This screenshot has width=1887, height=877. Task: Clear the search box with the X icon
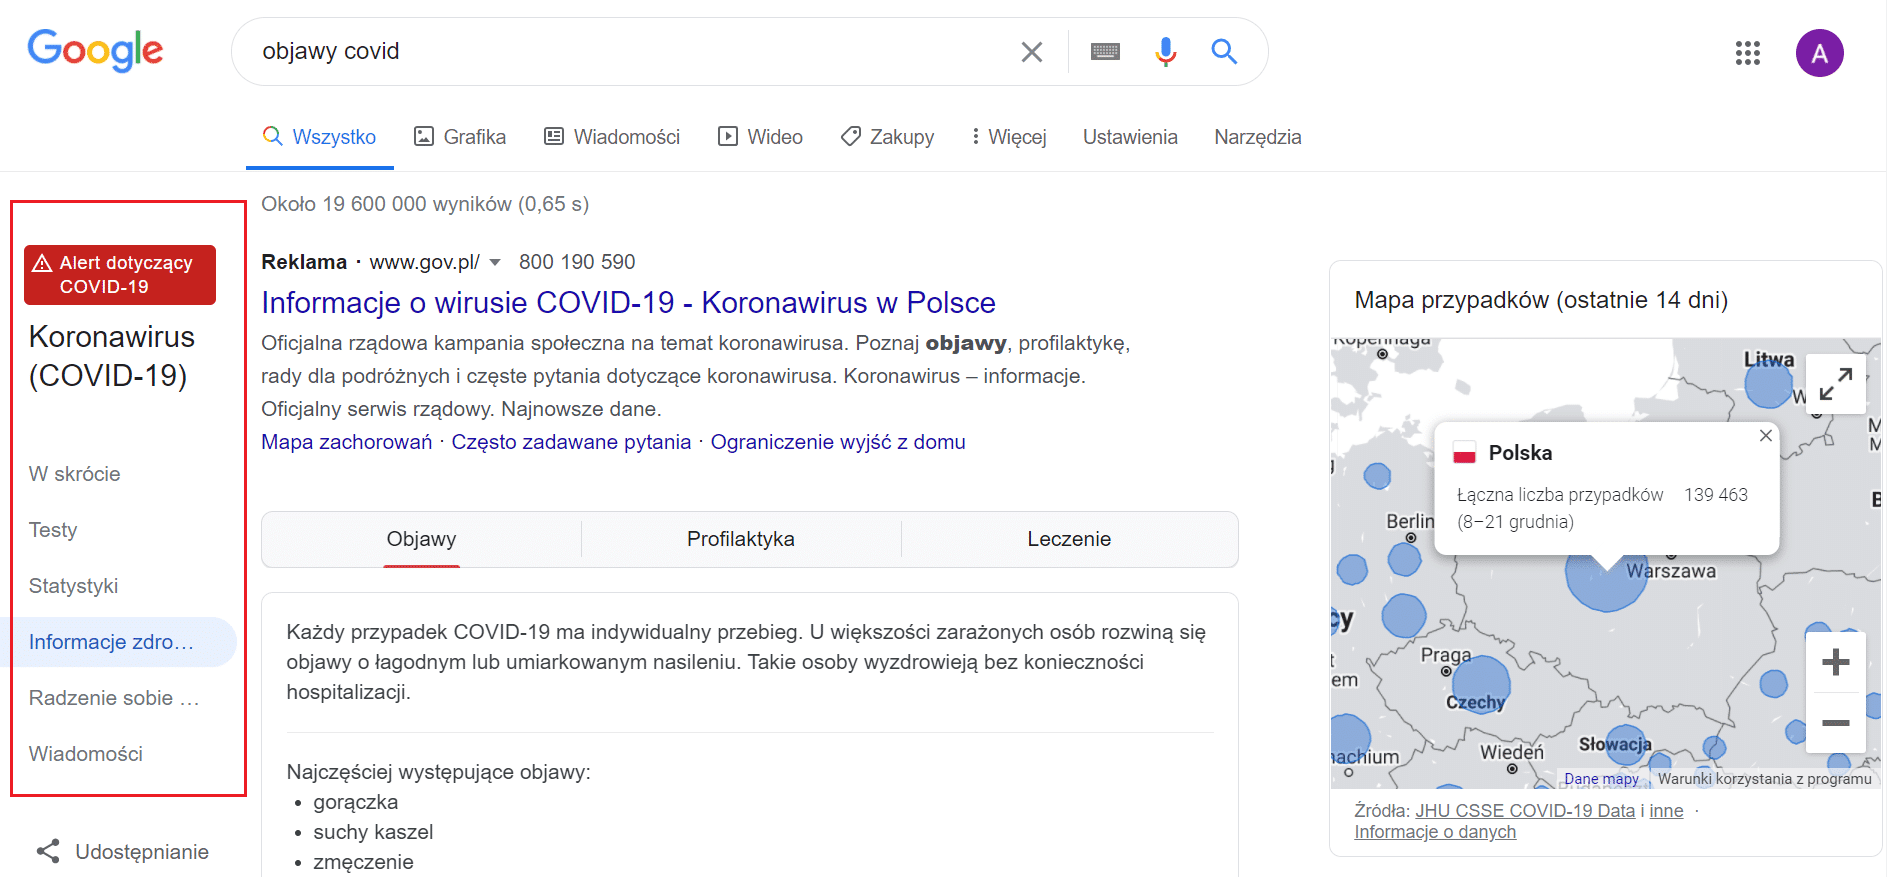coord(1031,51)
